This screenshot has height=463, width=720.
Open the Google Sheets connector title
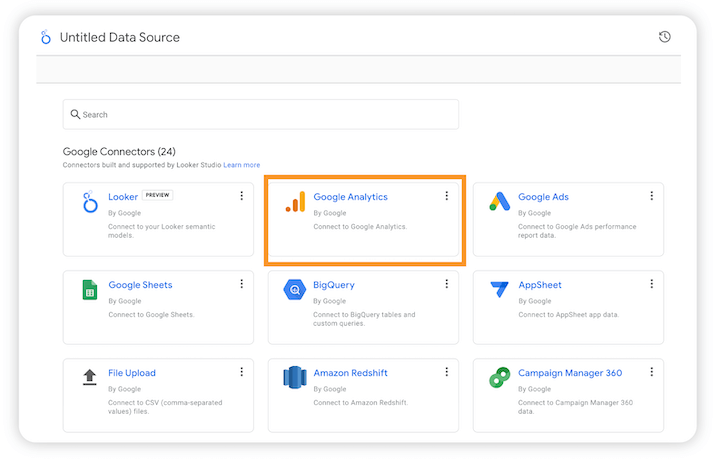coord(140,285)
